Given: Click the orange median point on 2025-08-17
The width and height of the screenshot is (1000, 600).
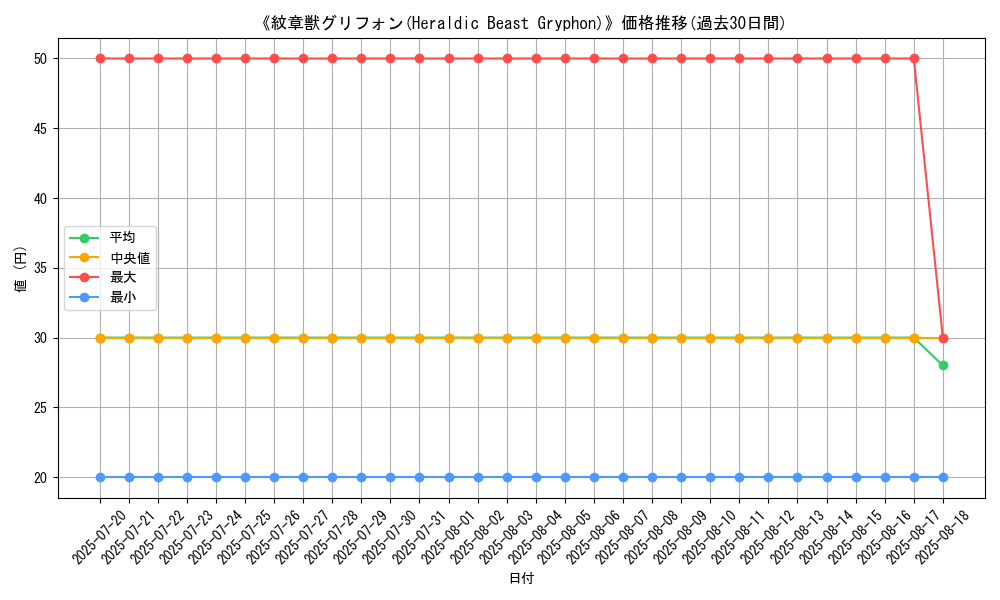Looking at the screenshot, I should coord(914,339).
